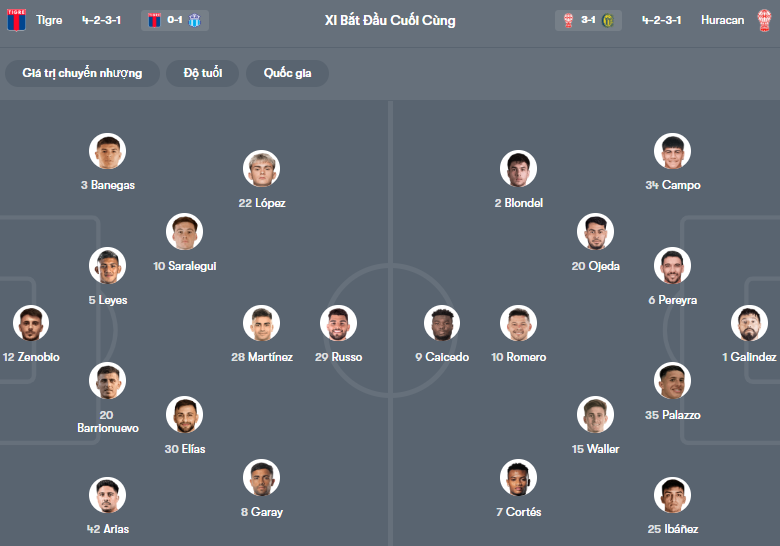Click Romero's player portrait
The image size is (780, 546).
tap(518, 324)
